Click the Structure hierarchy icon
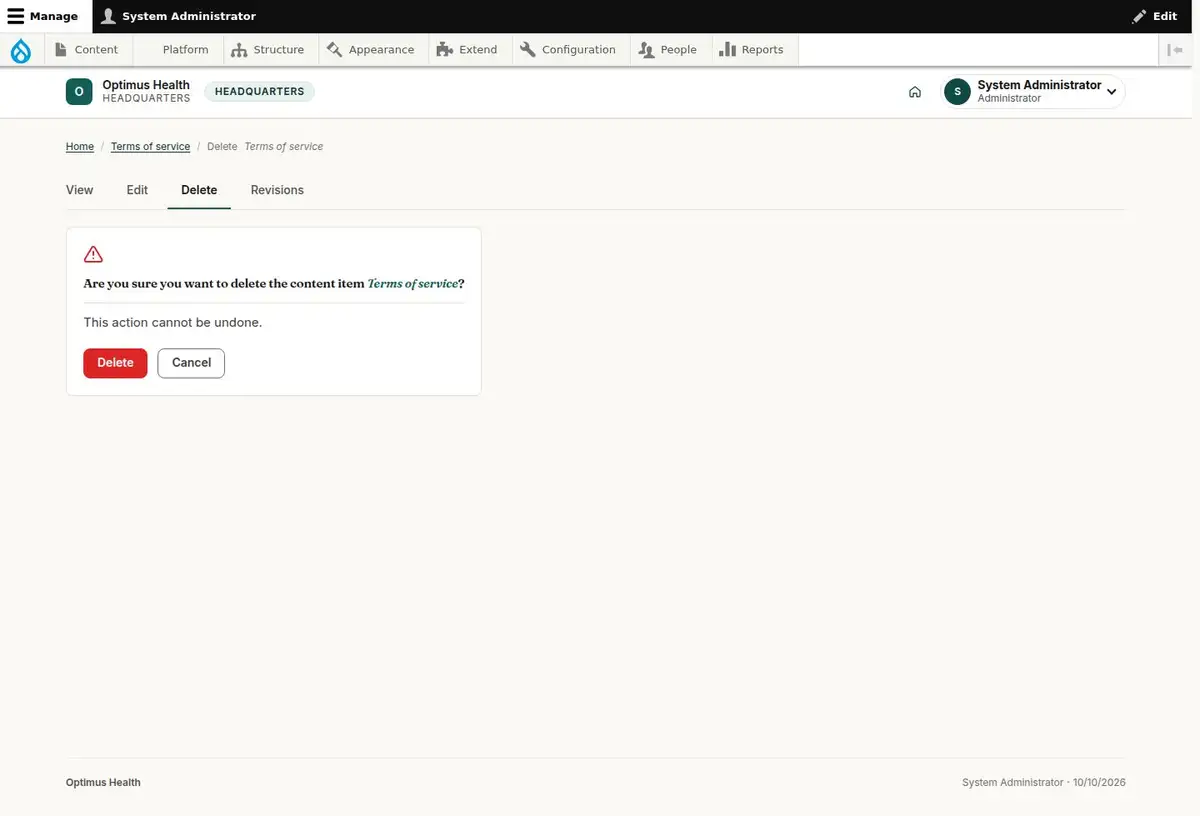Image resolution: width=1200 pixels, height=816 pixels. tap(239, 50)
